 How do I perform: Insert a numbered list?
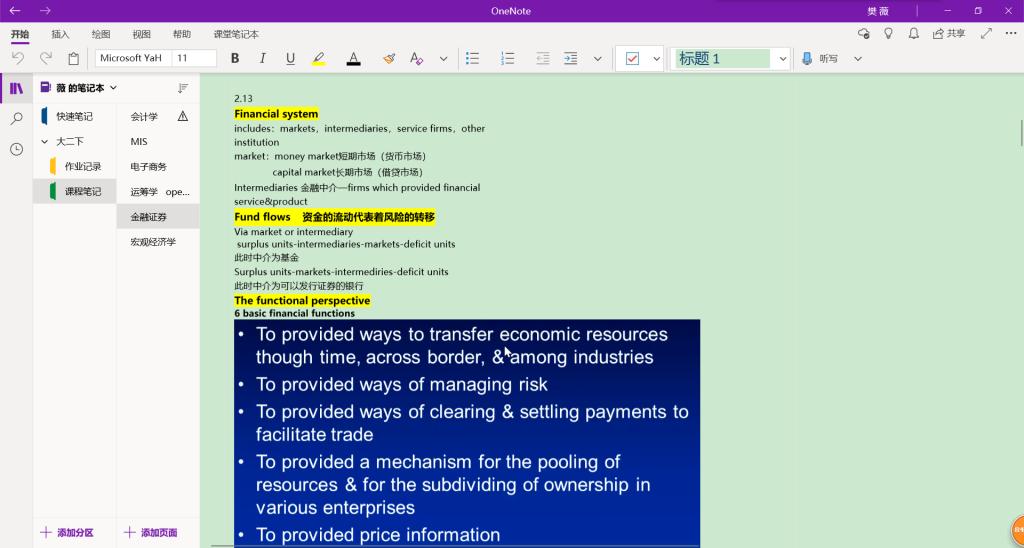click(x=507, y=59)
